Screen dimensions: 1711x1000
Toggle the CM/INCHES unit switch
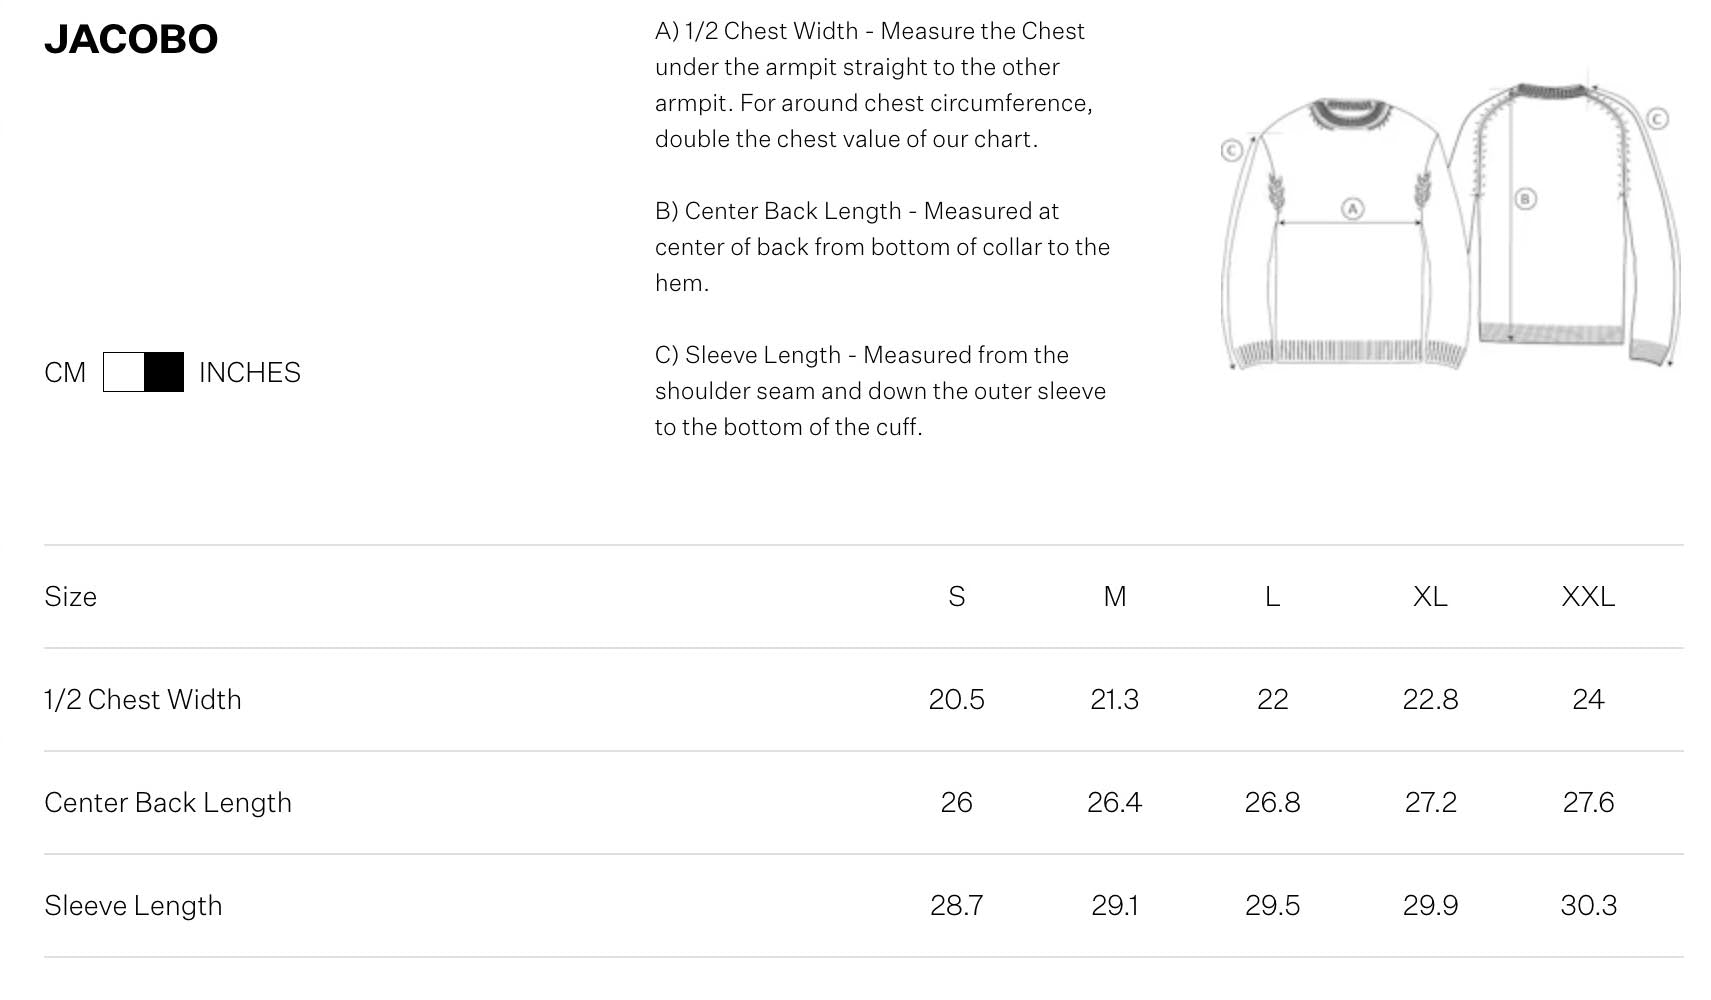click(143, 372)
